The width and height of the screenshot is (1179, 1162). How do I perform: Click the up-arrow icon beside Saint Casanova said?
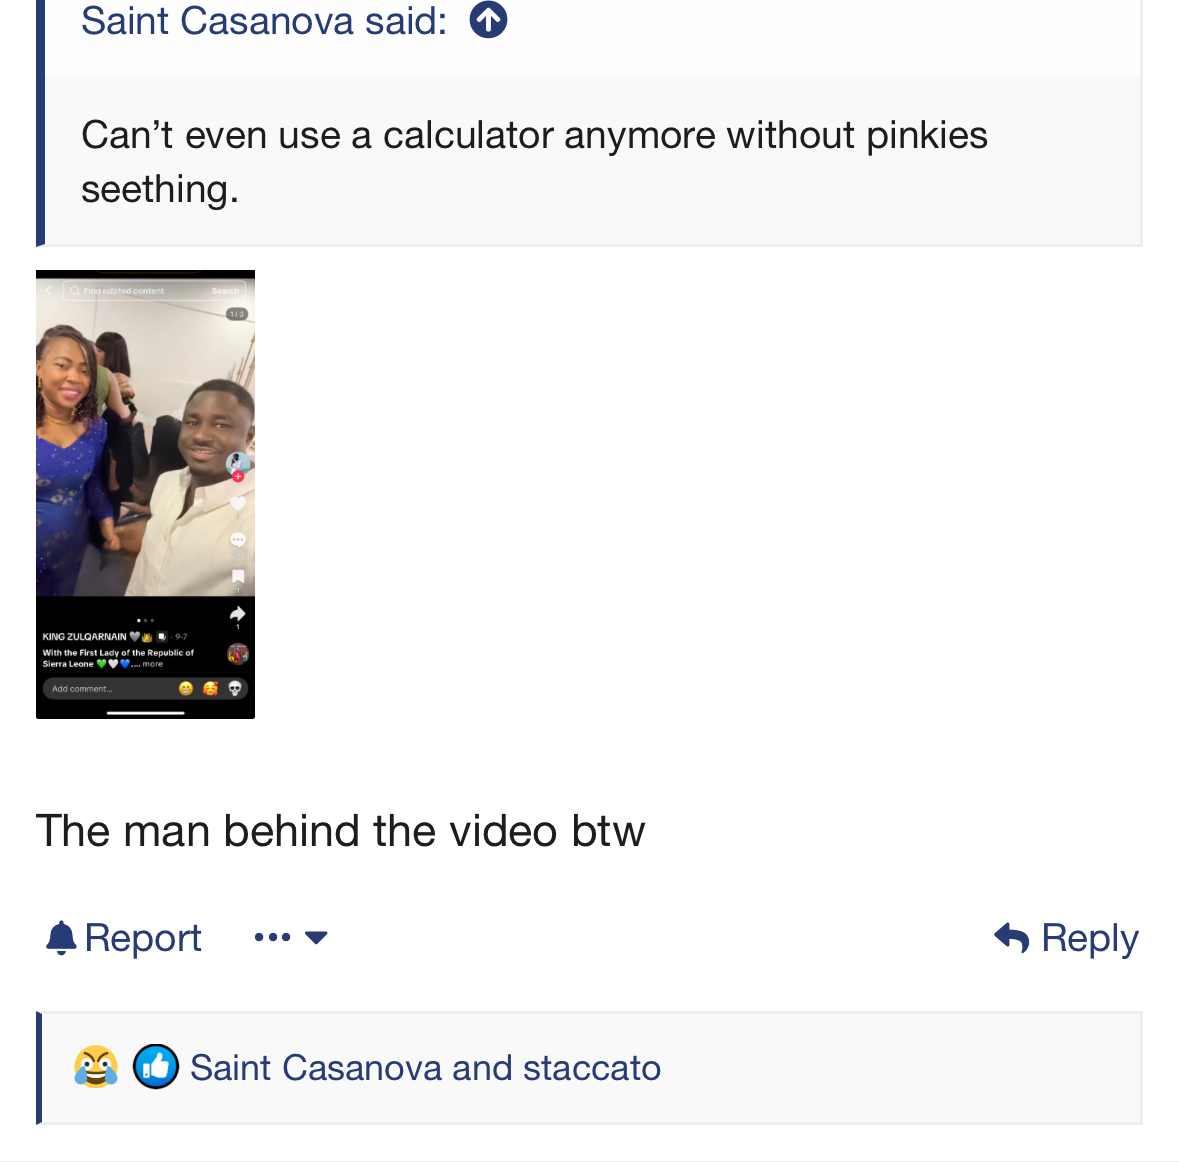click(488, 20)
